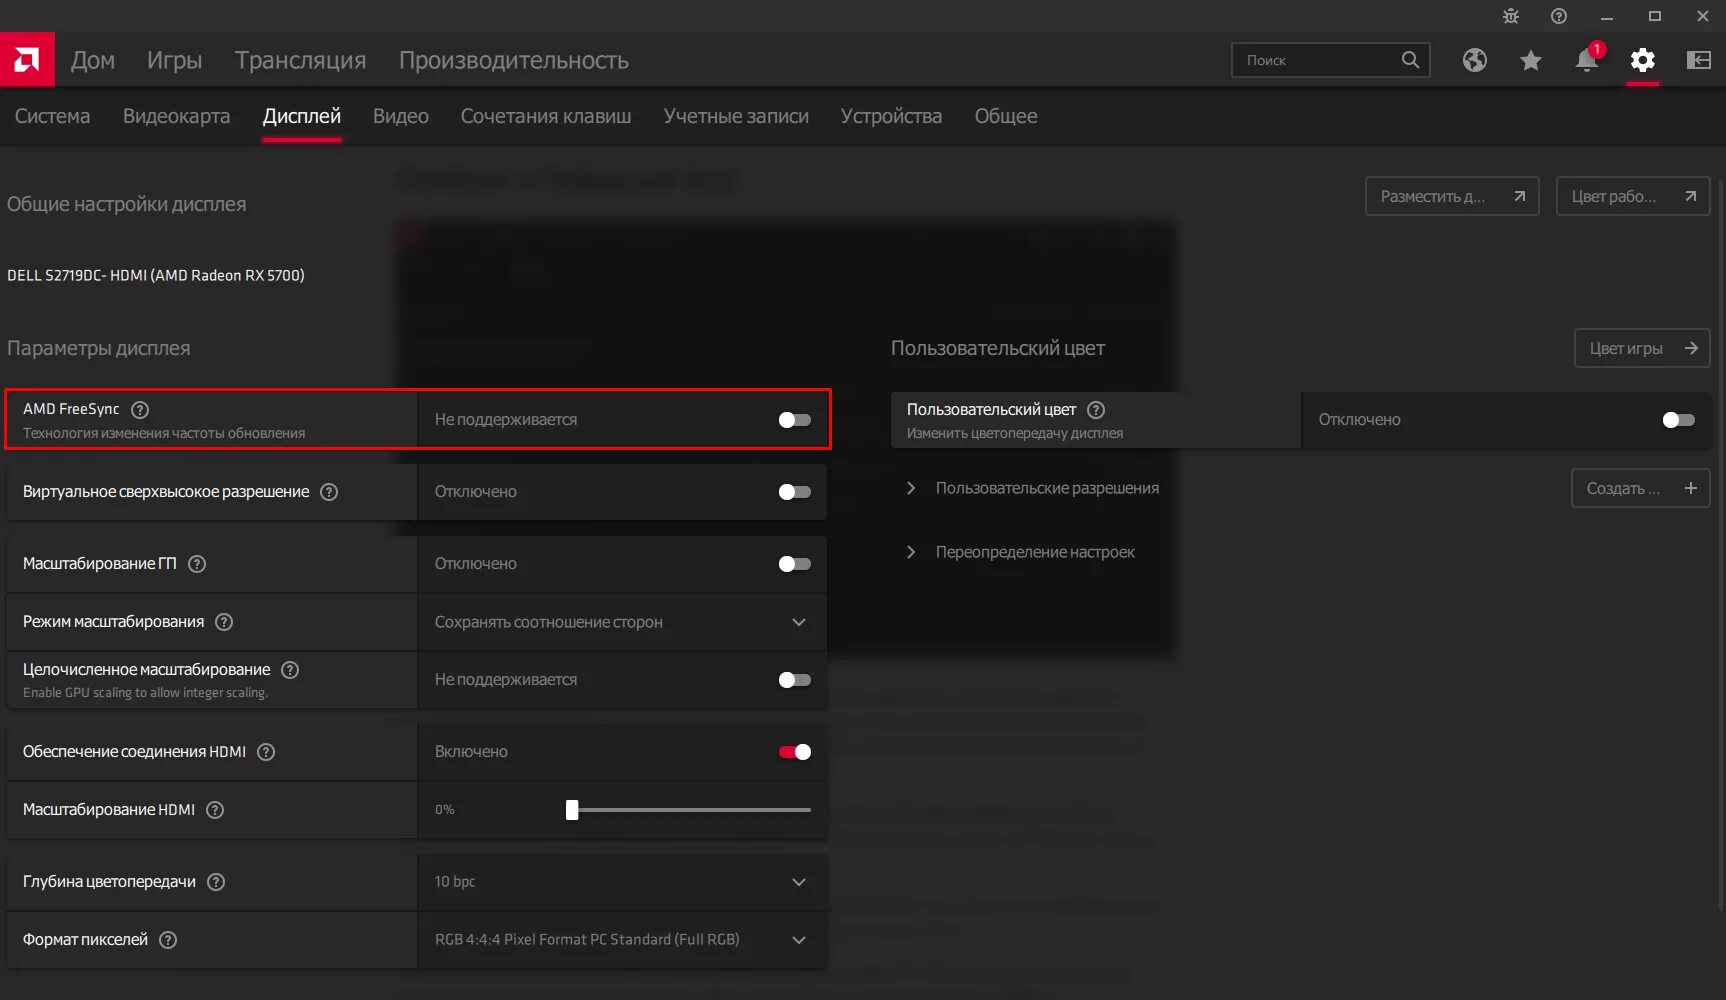The image size is (1726, 1000).
Task: Show help for Масштабирование ГП
Action: click(197, 564)
